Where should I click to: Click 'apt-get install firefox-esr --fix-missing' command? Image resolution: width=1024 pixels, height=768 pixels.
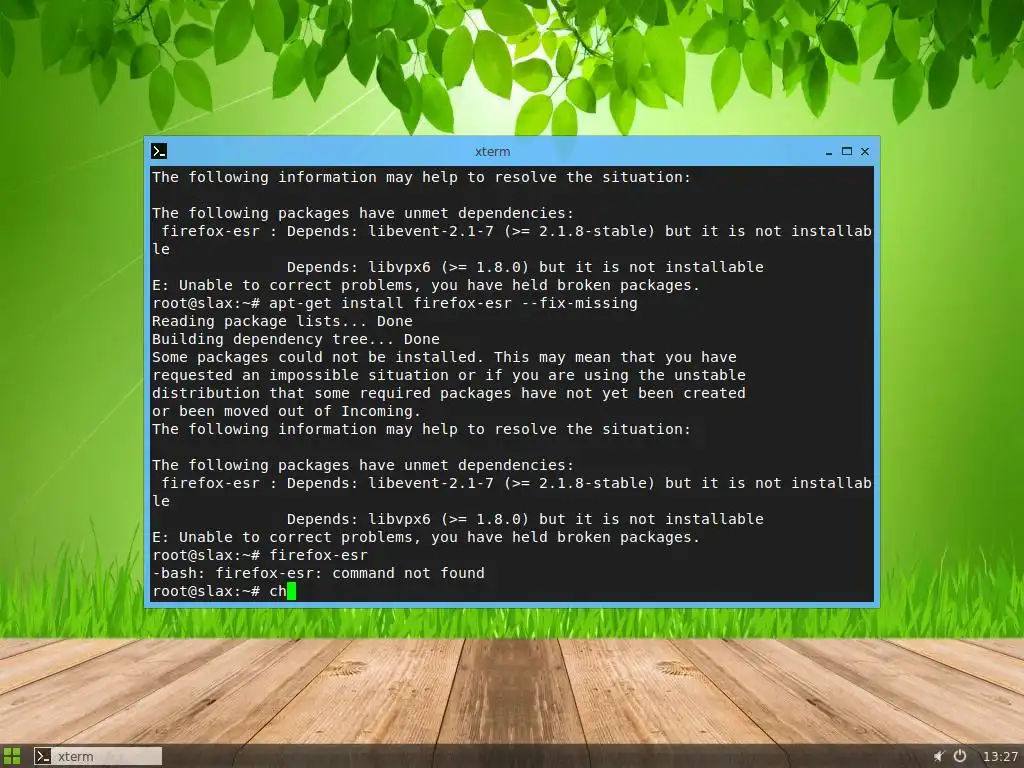453,303
